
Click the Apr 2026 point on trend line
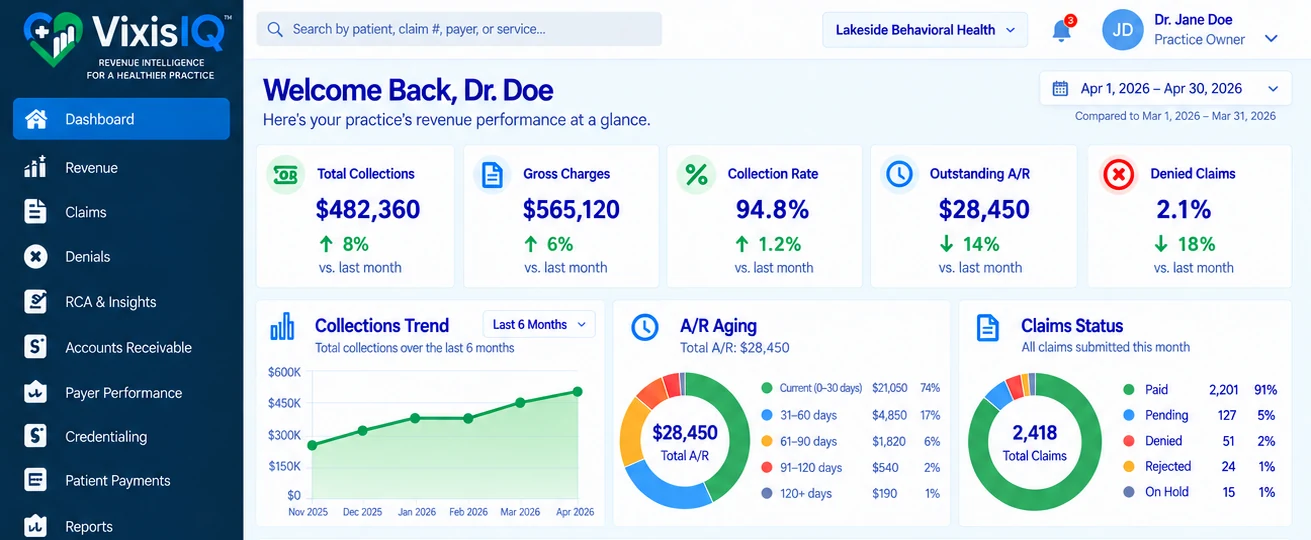[x=577, y=392]
